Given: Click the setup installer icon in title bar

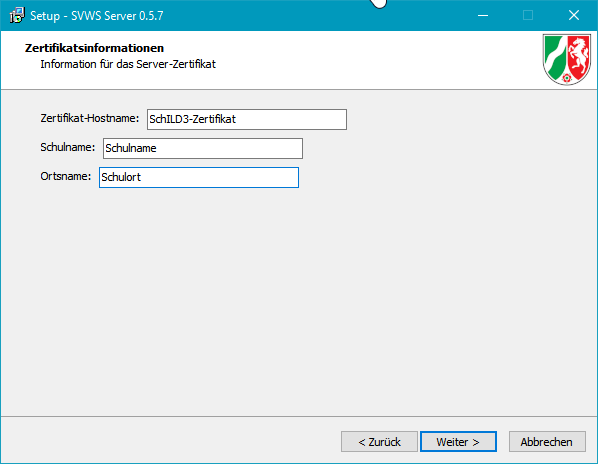Looking at the screenshot, I should click(x=17, y=16).
